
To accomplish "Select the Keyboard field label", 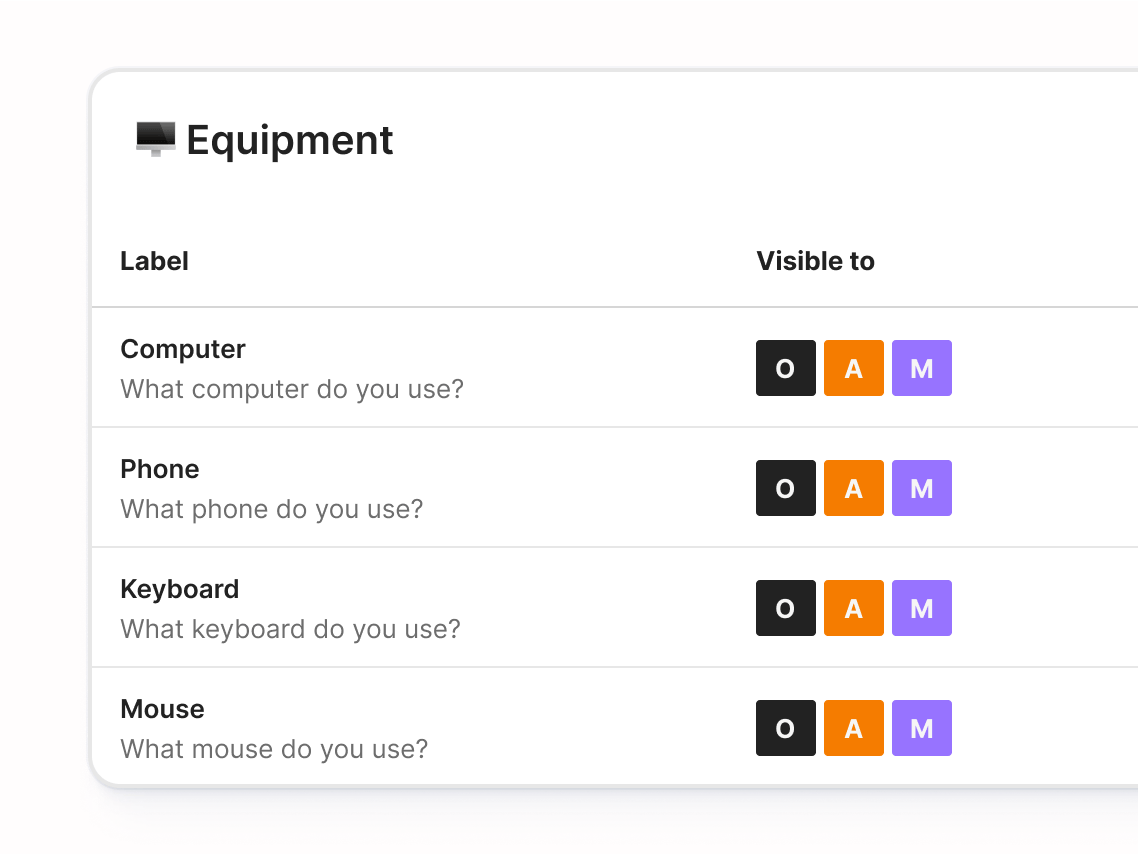I will point(180,589).
